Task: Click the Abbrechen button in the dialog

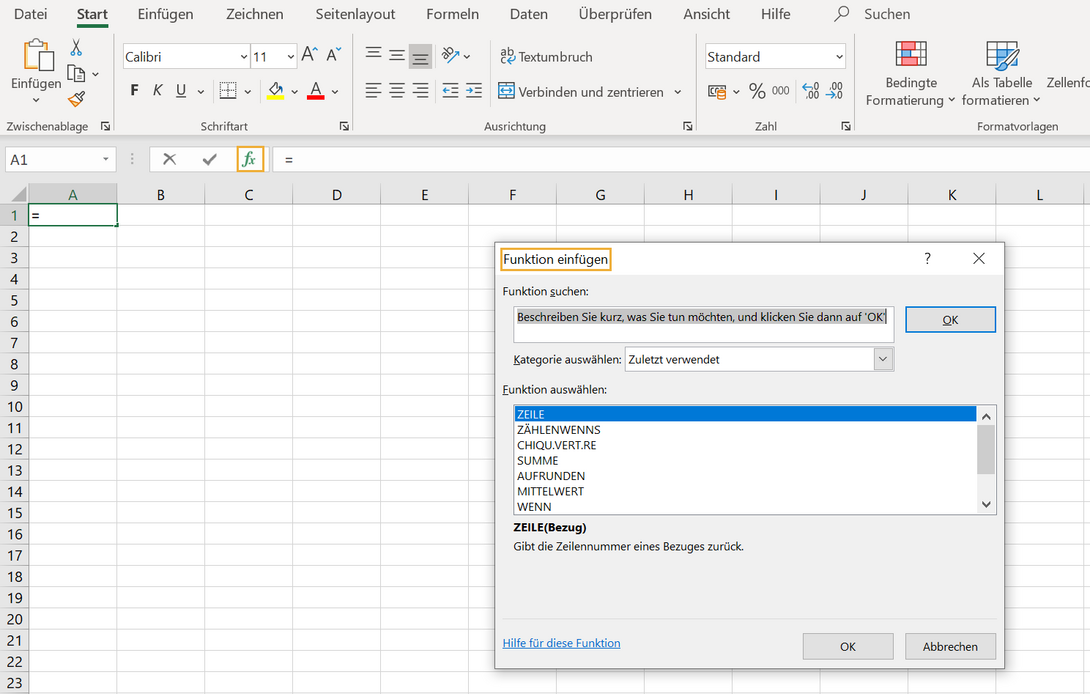Action: pos(949,646)
